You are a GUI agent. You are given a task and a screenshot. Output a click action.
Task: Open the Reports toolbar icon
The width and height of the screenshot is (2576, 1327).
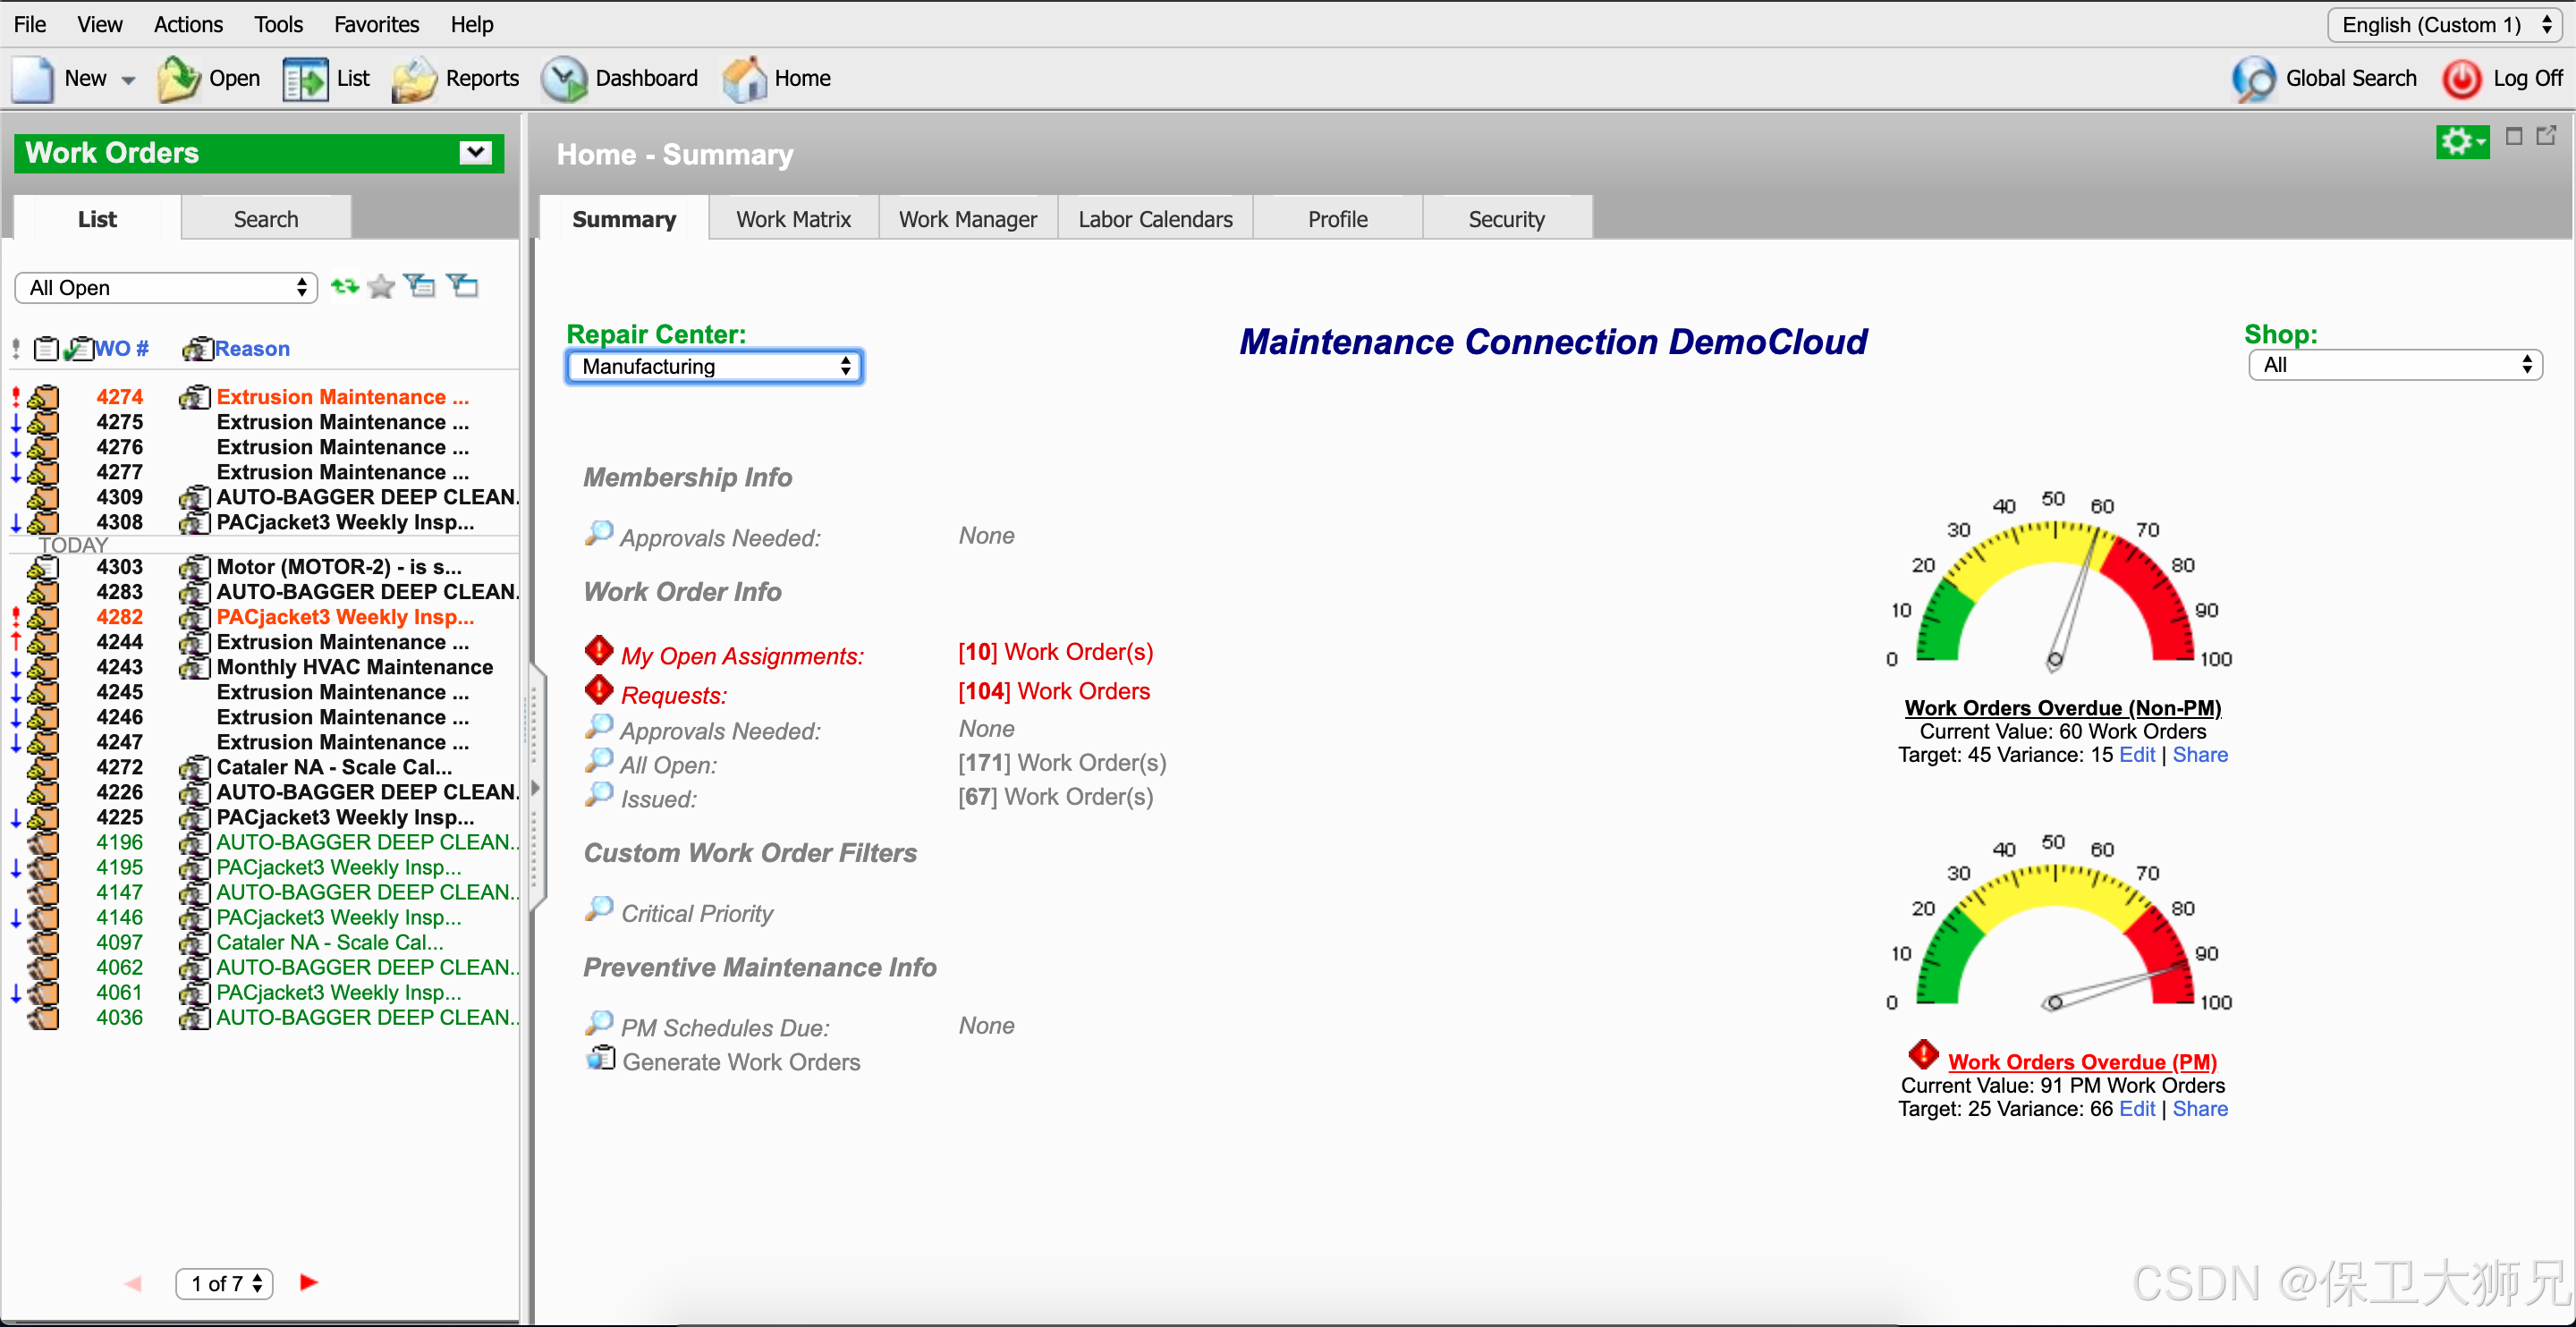(414, 78)
